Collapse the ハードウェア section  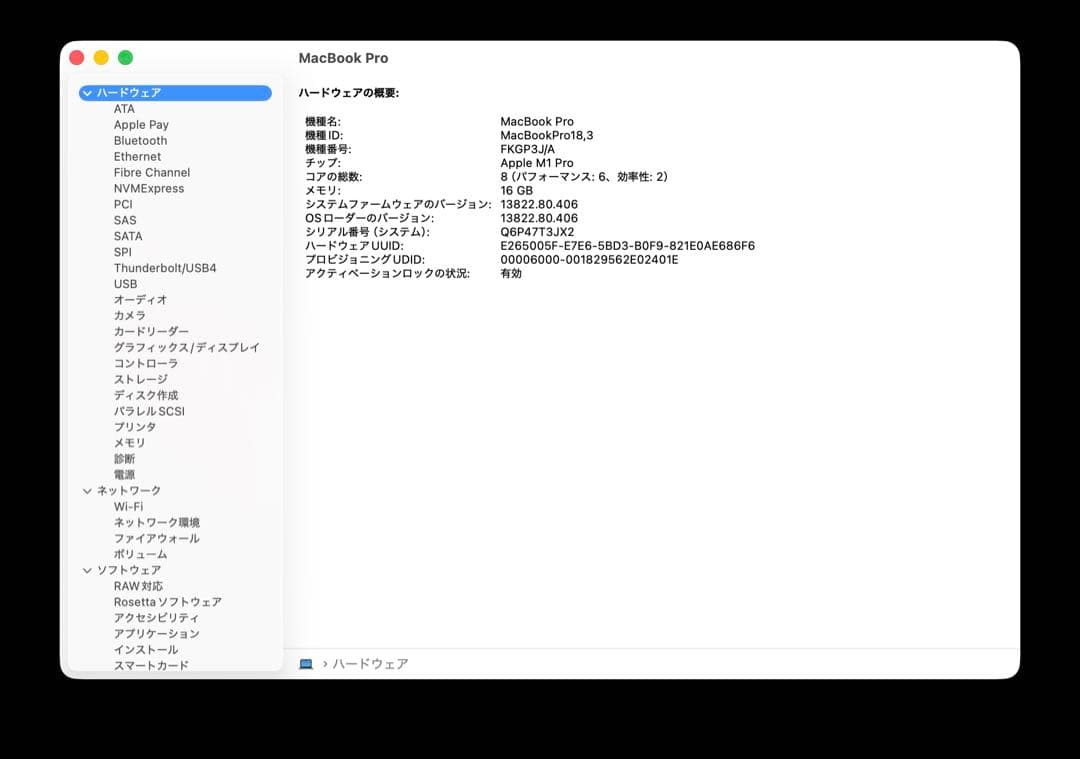tap(87, 92)
